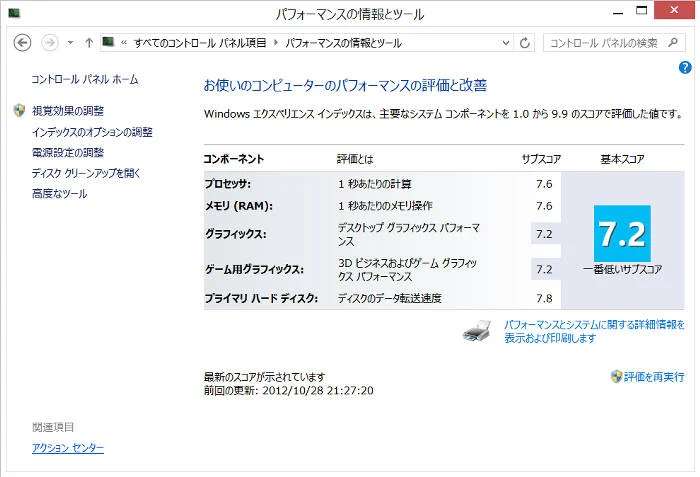Open help with the blue question icon
This screenshot has width=700, height=477.
pyautogui.click(x=685, y=67)
